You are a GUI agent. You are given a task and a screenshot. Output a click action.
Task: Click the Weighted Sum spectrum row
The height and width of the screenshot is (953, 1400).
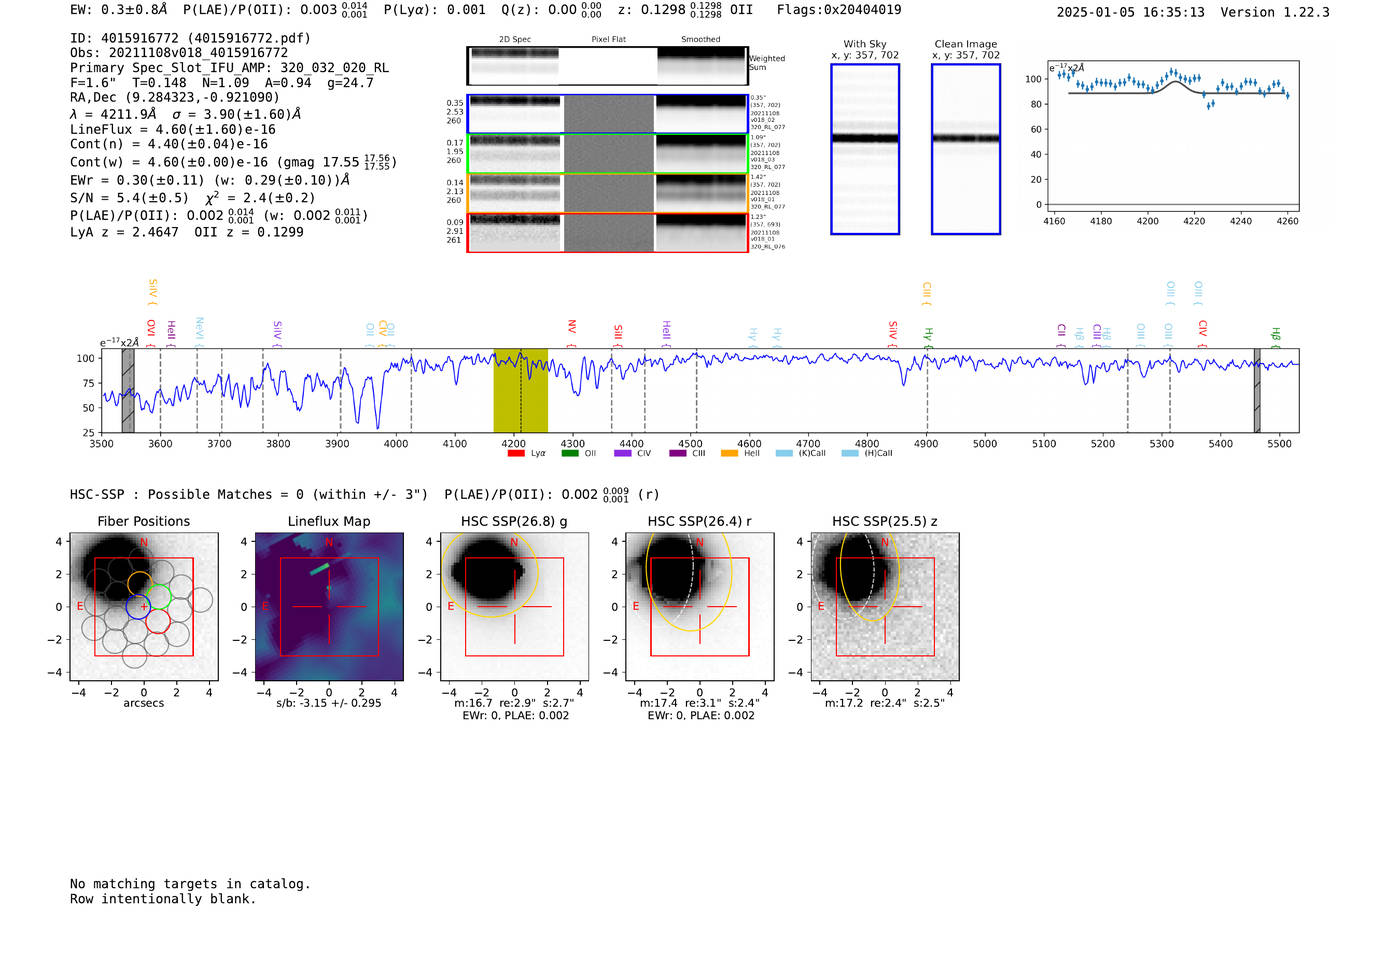click(608, 66)
